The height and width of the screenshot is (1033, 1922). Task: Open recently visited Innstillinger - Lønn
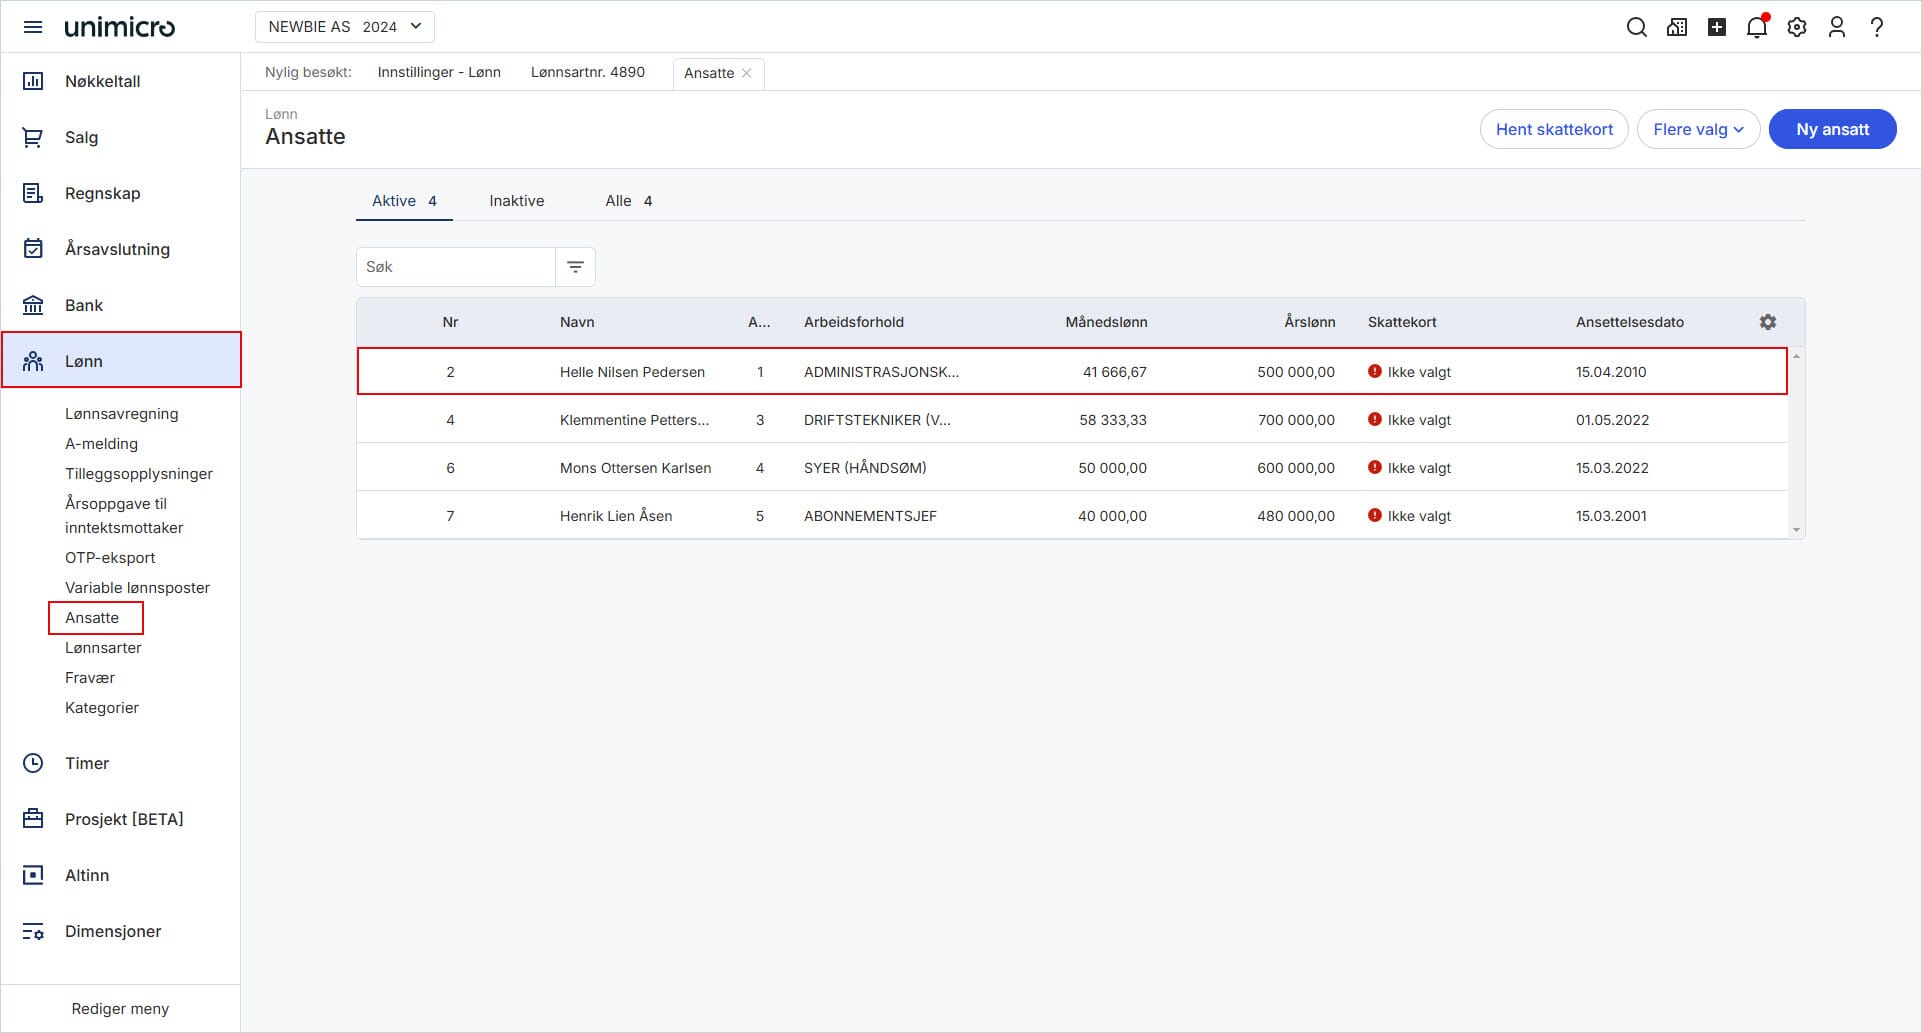click(x=439, y=72)
